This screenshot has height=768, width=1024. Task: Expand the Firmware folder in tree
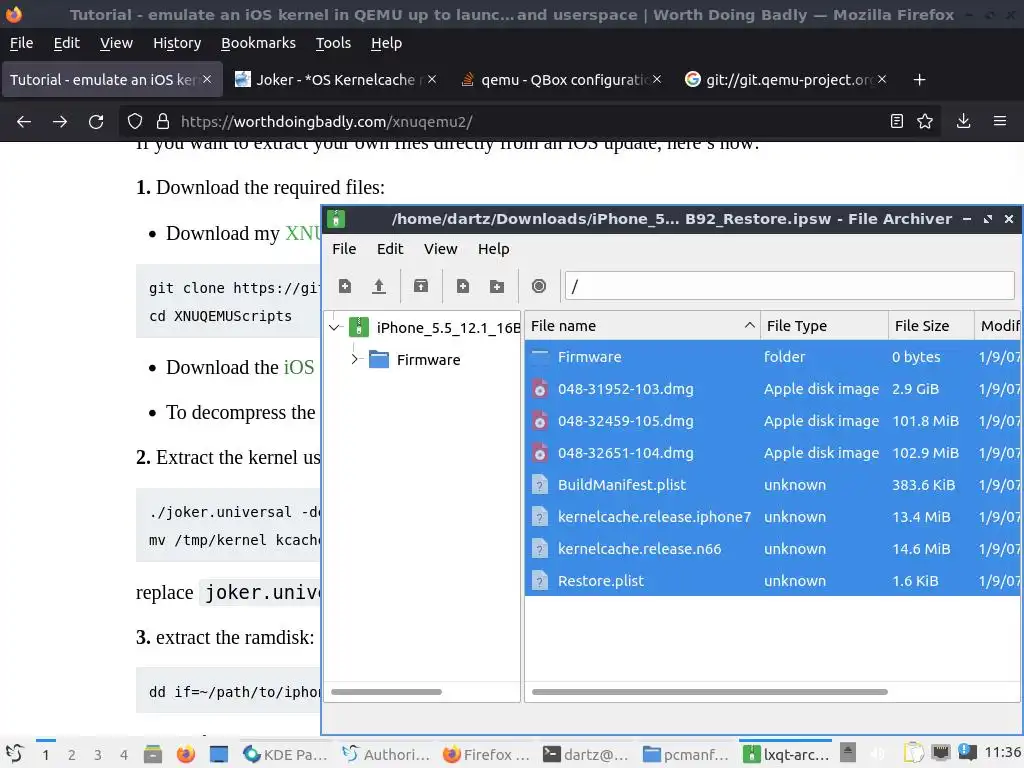tap(355, 359)
